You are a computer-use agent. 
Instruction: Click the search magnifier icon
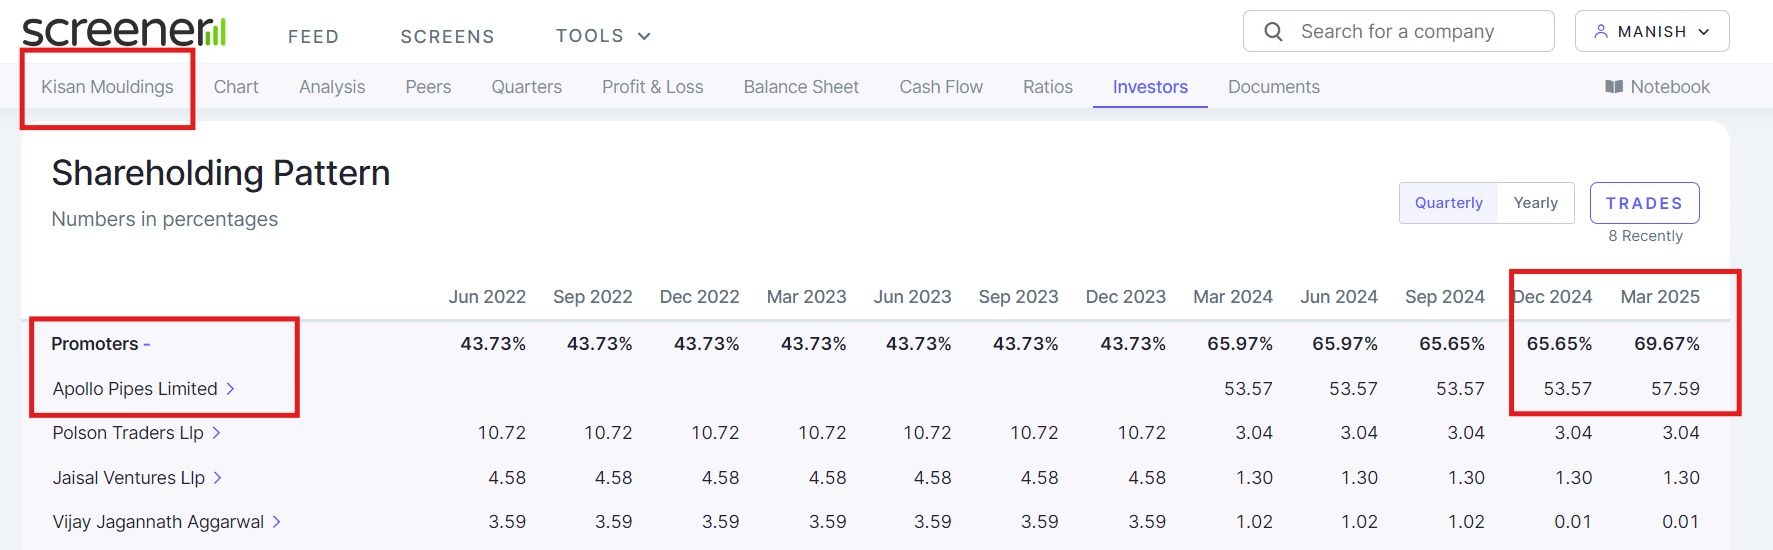pyautogui.click(x=1273, y=32)
